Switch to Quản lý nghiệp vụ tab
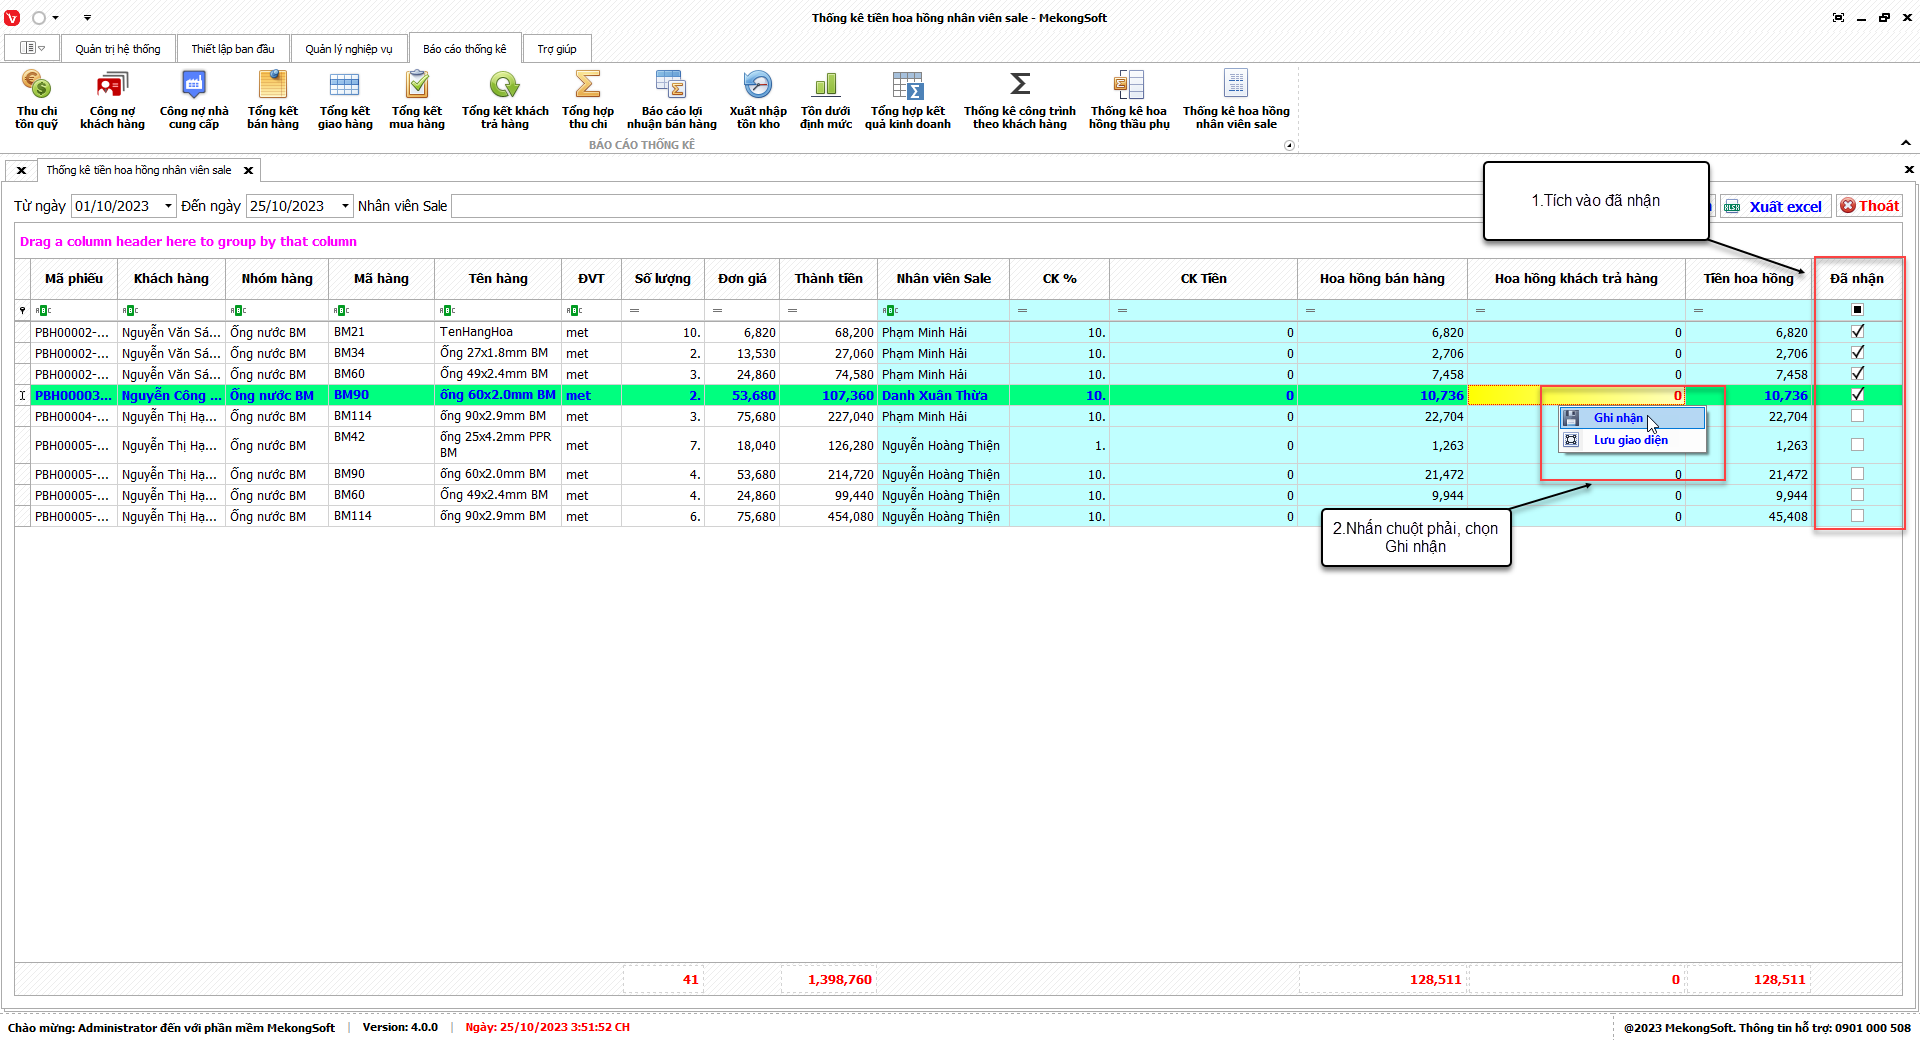Image resolution: width=1920 pixels, height=1040 pixels. (348, 49)
